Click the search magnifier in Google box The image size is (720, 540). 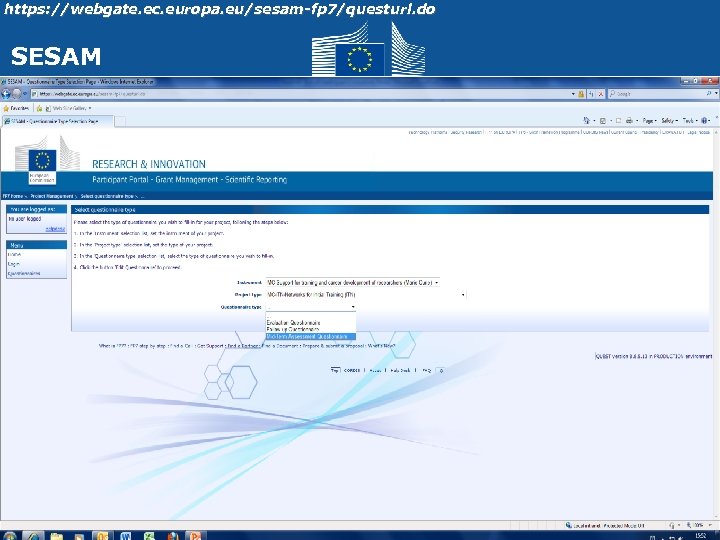pos(709,94)
